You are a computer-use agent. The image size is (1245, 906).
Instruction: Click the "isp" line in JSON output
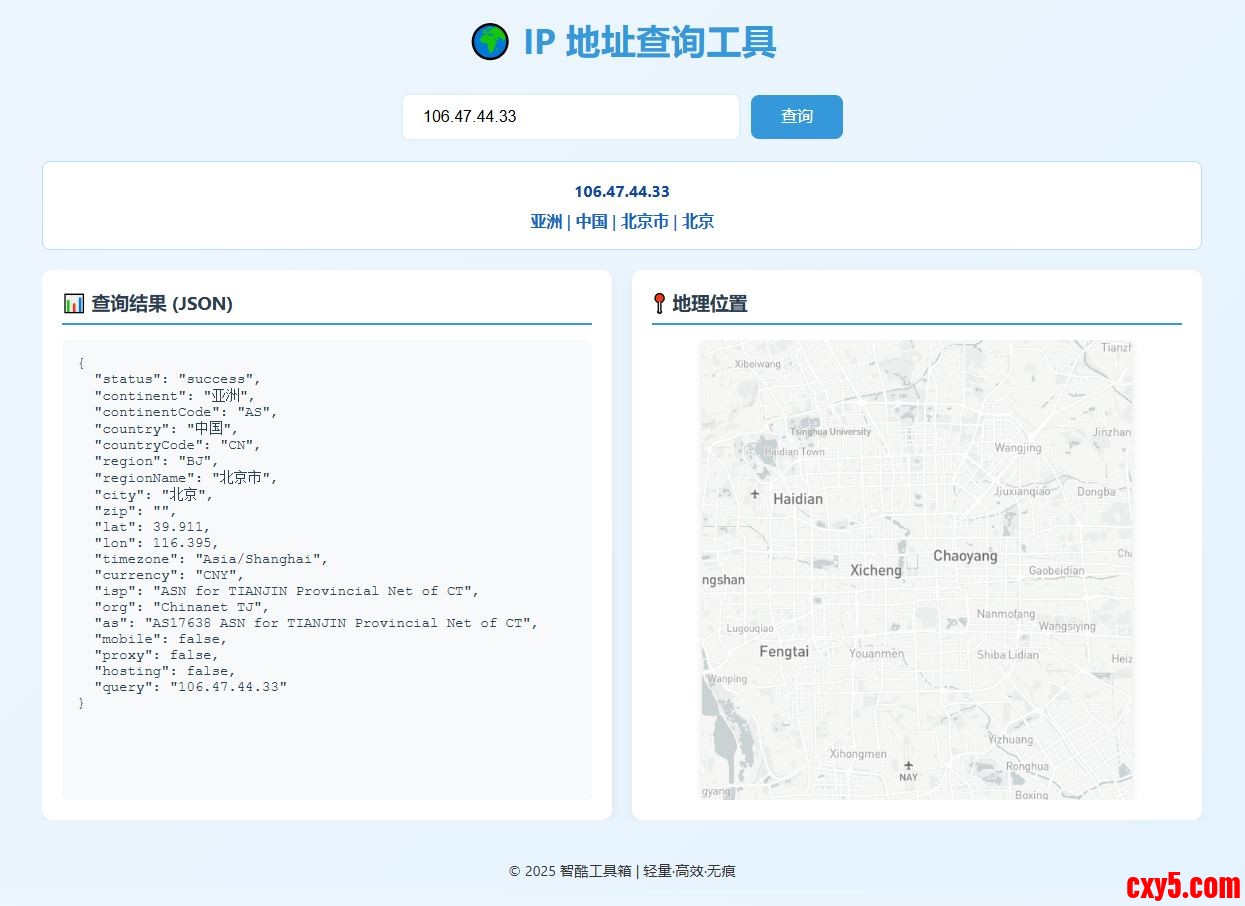pyautogui.click(x=286, y=591)
